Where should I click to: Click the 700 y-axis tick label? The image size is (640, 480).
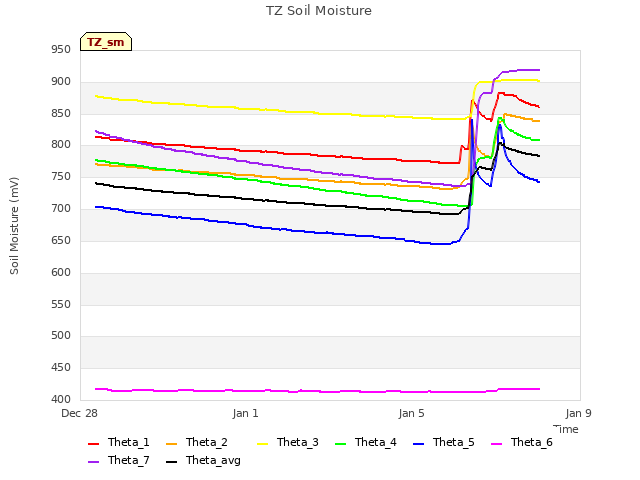(61, 209)
